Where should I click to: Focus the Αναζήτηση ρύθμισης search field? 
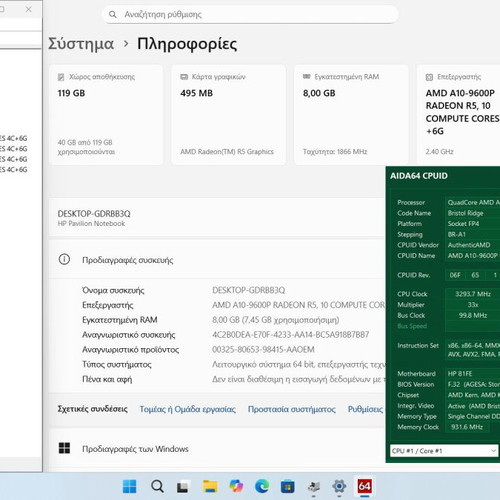point(250,14)
